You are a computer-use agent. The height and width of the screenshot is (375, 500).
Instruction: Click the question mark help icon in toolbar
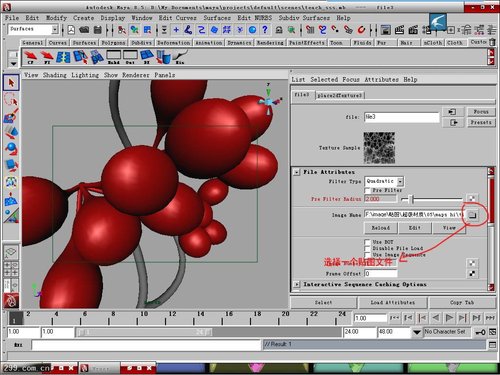pos(265,30)
